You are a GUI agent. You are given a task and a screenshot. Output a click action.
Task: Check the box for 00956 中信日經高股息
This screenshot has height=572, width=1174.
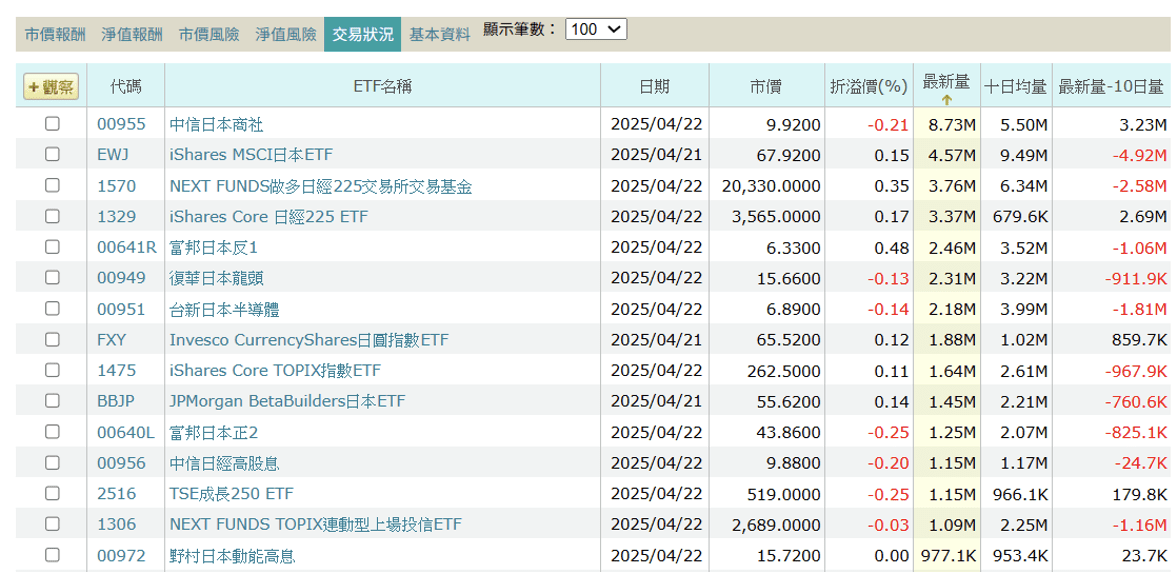[52, 462]
